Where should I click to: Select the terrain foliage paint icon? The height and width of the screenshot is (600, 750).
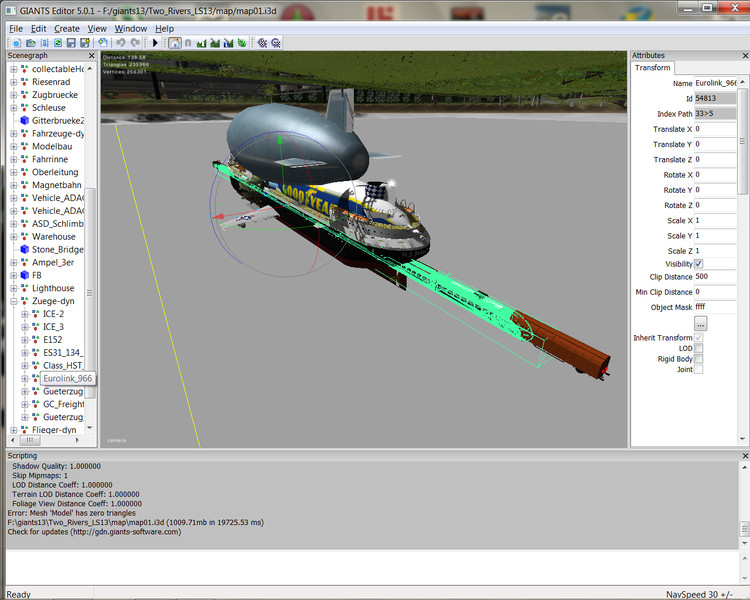pos(242,43)
